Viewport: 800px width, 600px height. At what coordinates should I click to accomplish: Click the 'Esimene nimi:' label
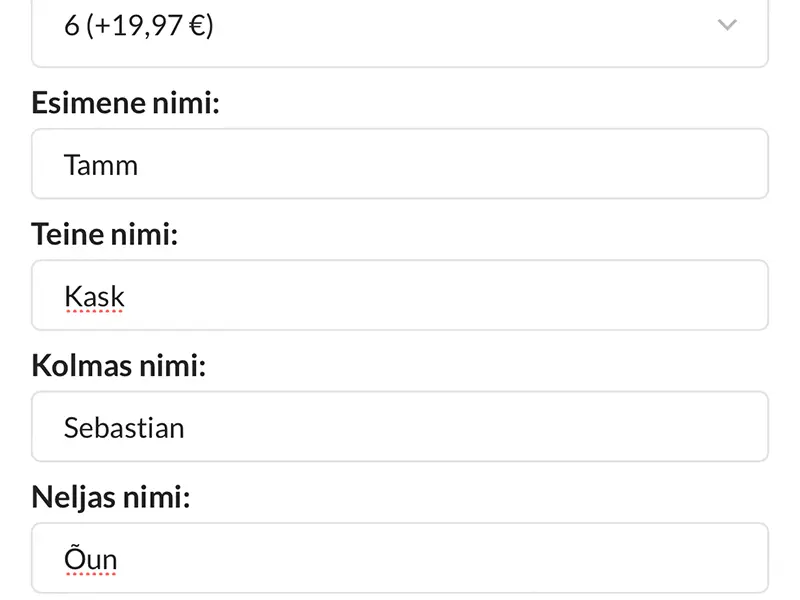[x=125, y=103]
